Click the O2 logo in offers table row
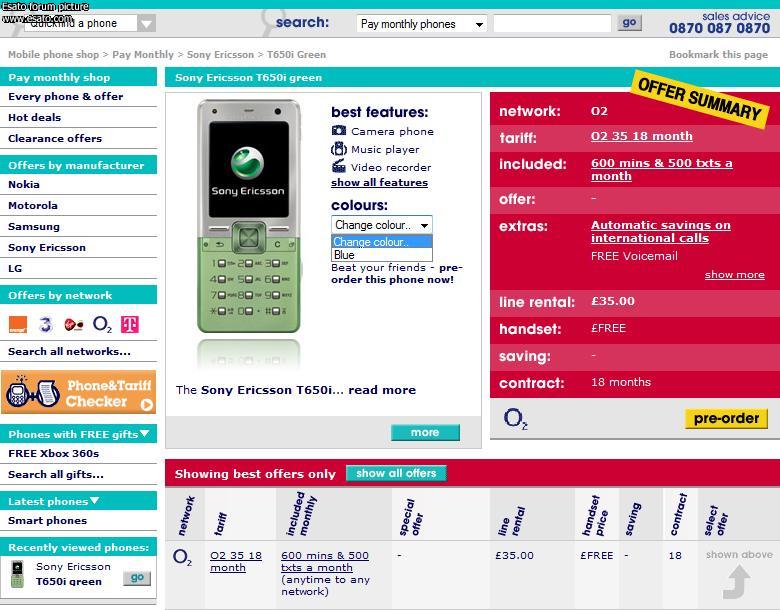Screen dimensions: 780x610 point(182,557)
